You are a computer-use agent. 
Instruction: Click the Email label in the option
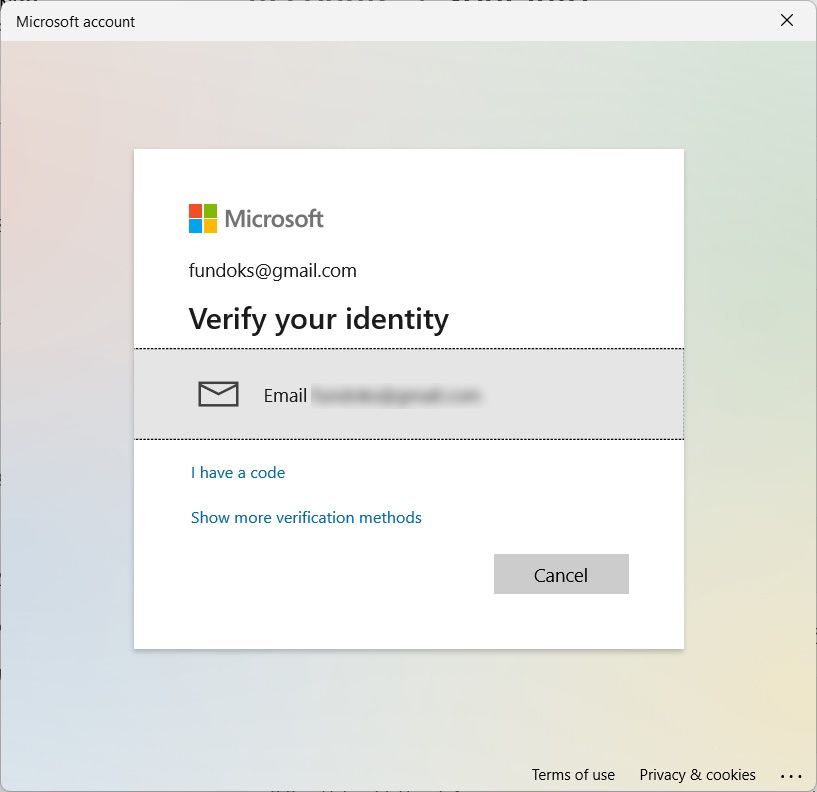(x=285, y=395)
